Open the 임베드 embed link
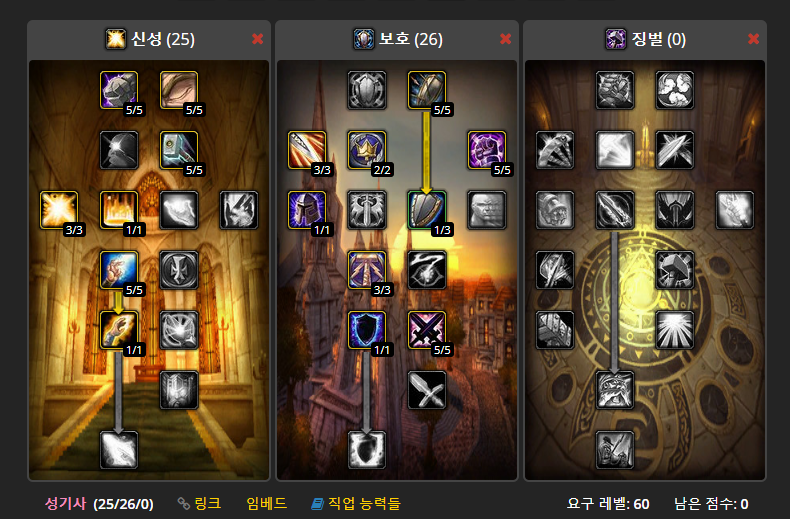Viewport: 790px width, 519px height. tap(267, 503)
